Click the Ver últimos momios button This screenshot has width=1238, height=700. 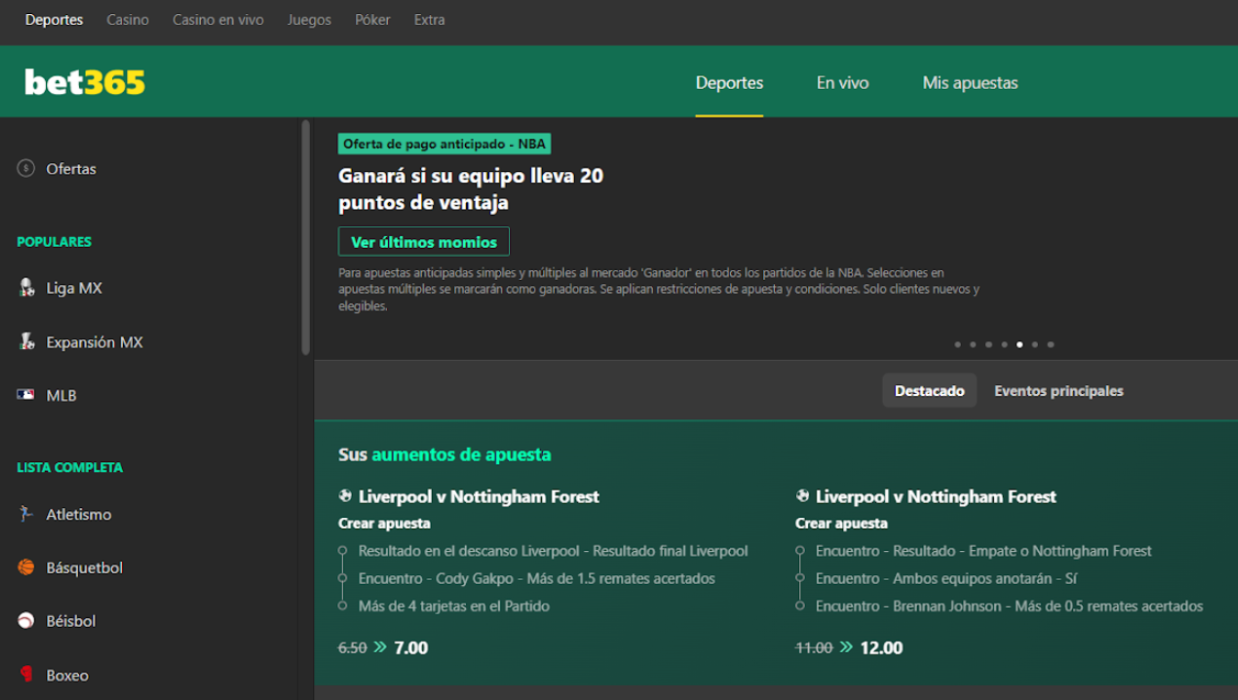pyautogui.click(x=424, y=242)
